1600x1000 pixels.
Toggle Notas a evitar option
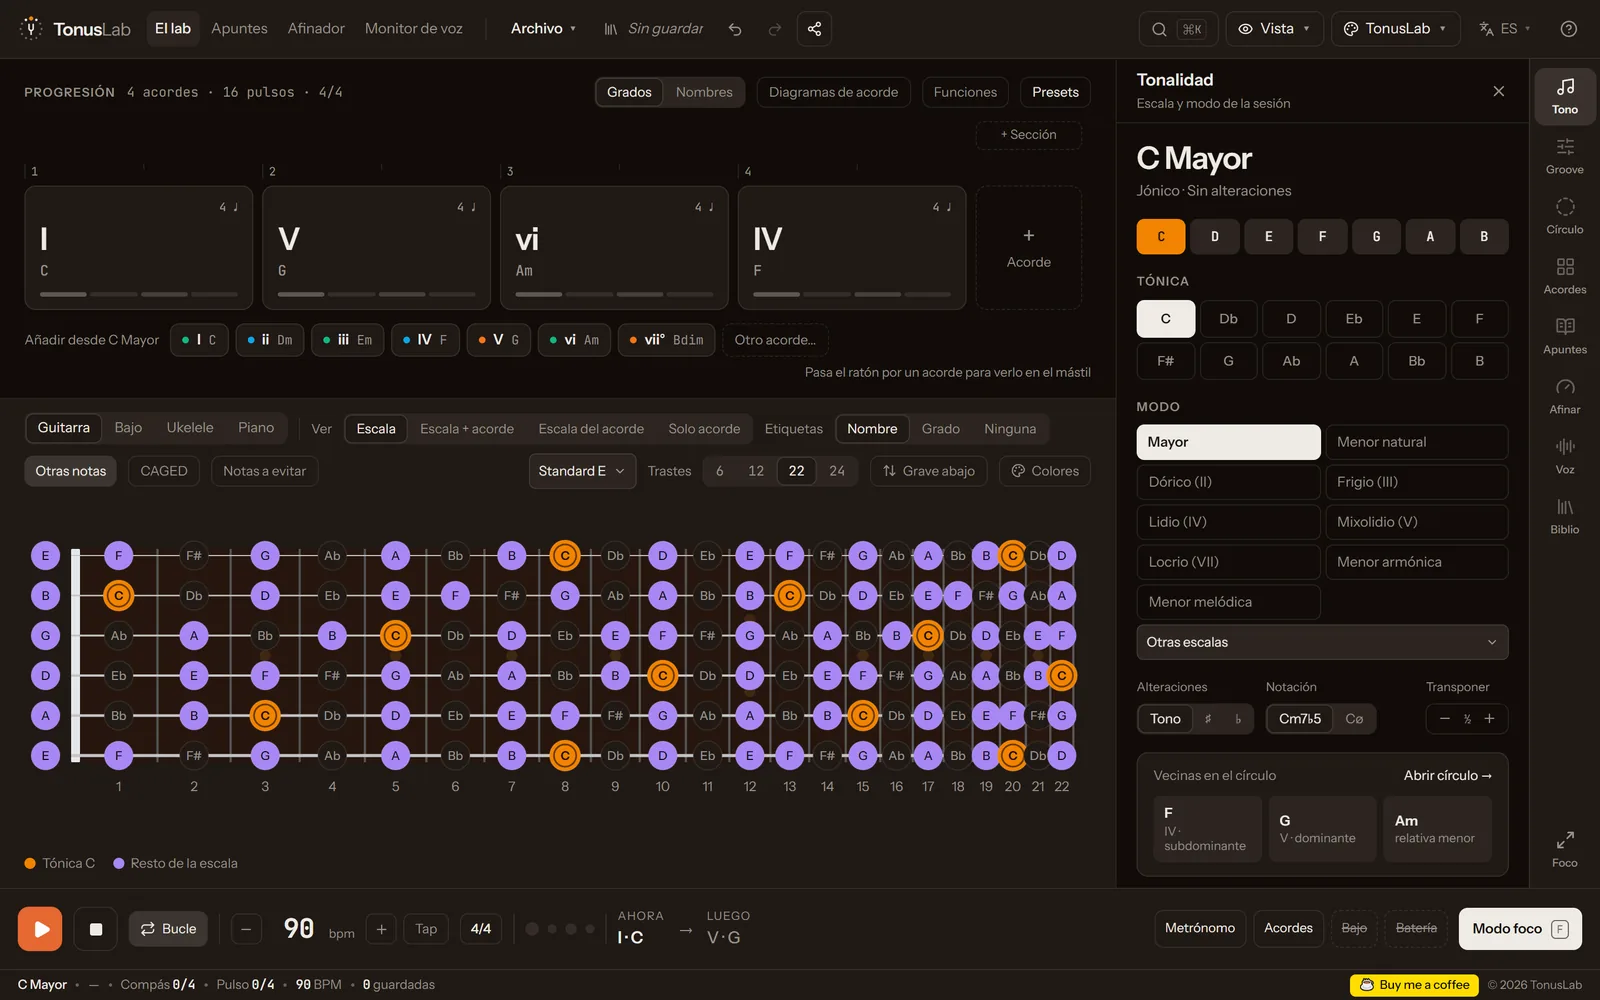(x=264, y=471)
